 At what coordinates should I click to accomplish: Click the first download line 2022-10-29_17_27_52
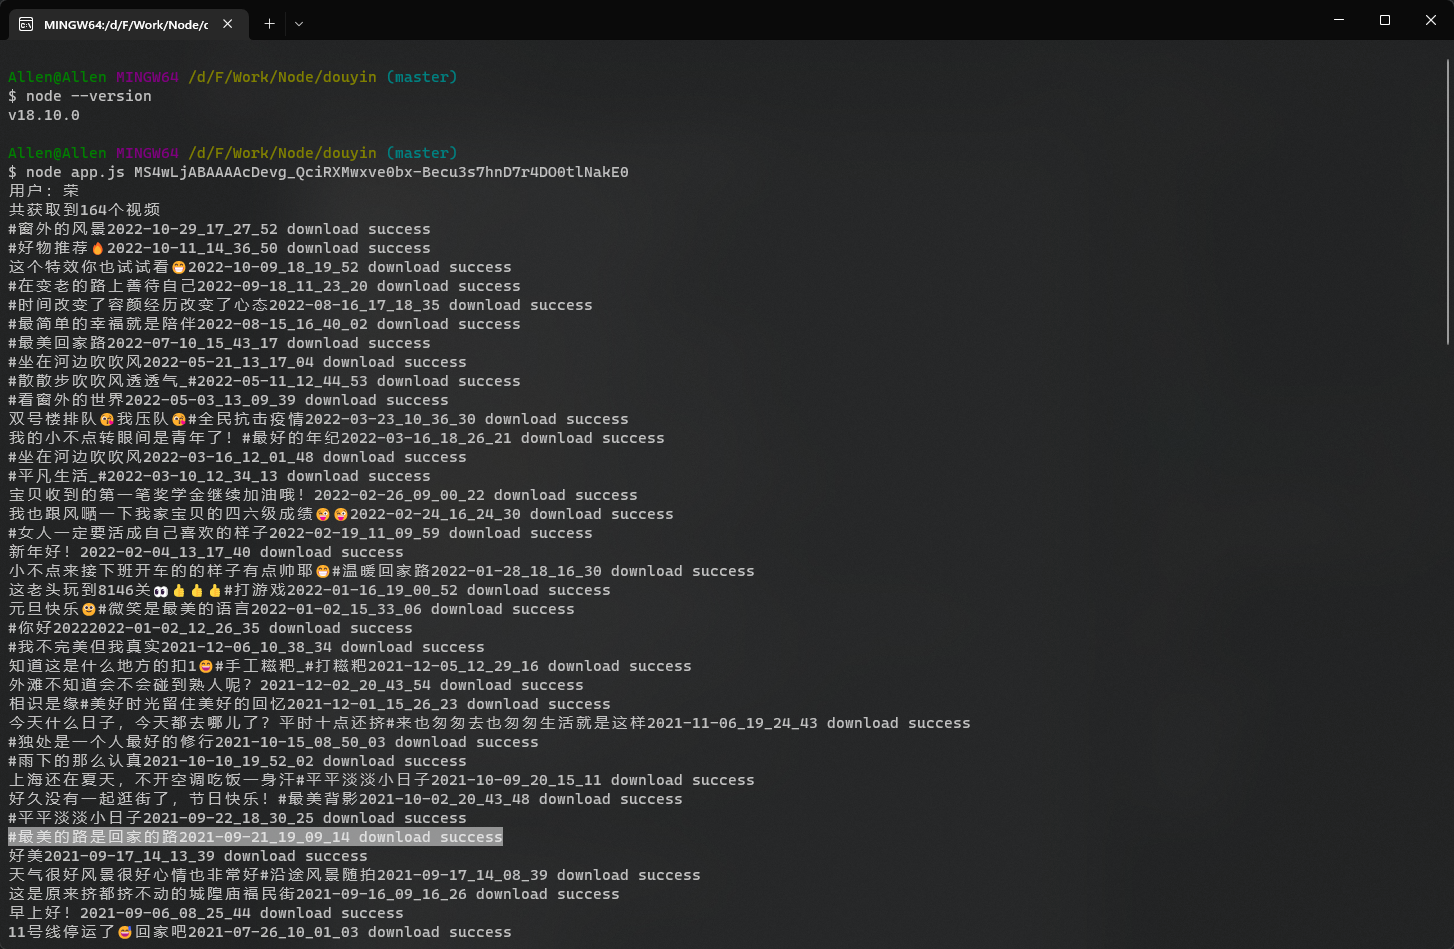(x=219, y=229)
